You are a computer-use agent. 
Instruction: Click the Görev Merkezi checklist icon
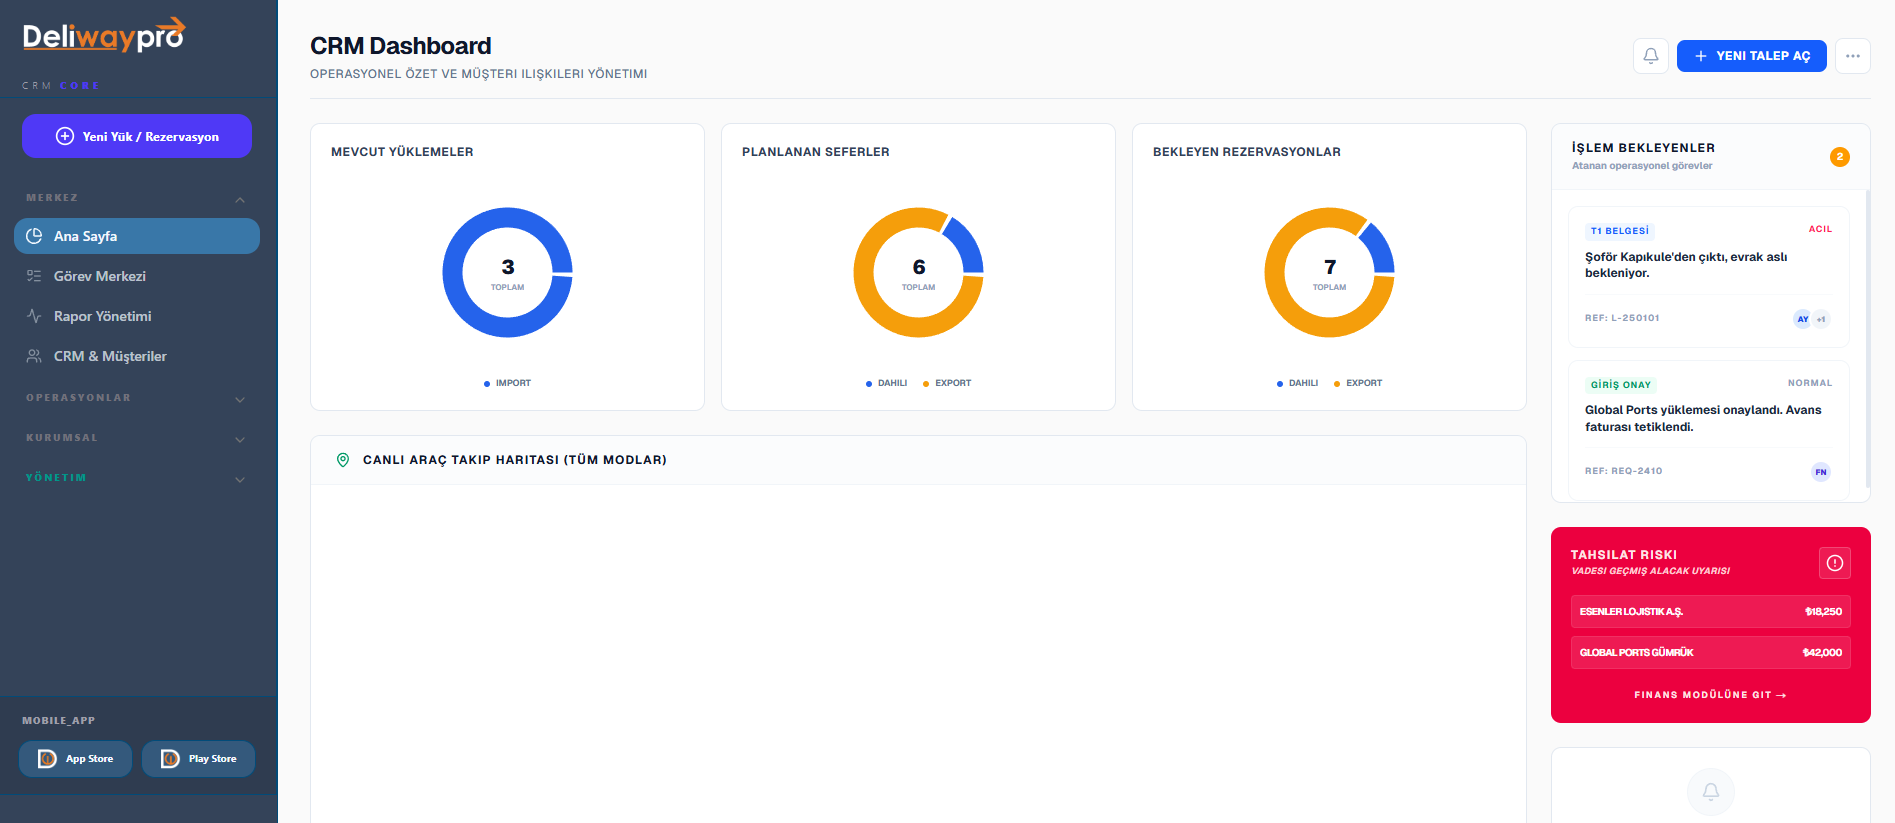click(34, 276)
